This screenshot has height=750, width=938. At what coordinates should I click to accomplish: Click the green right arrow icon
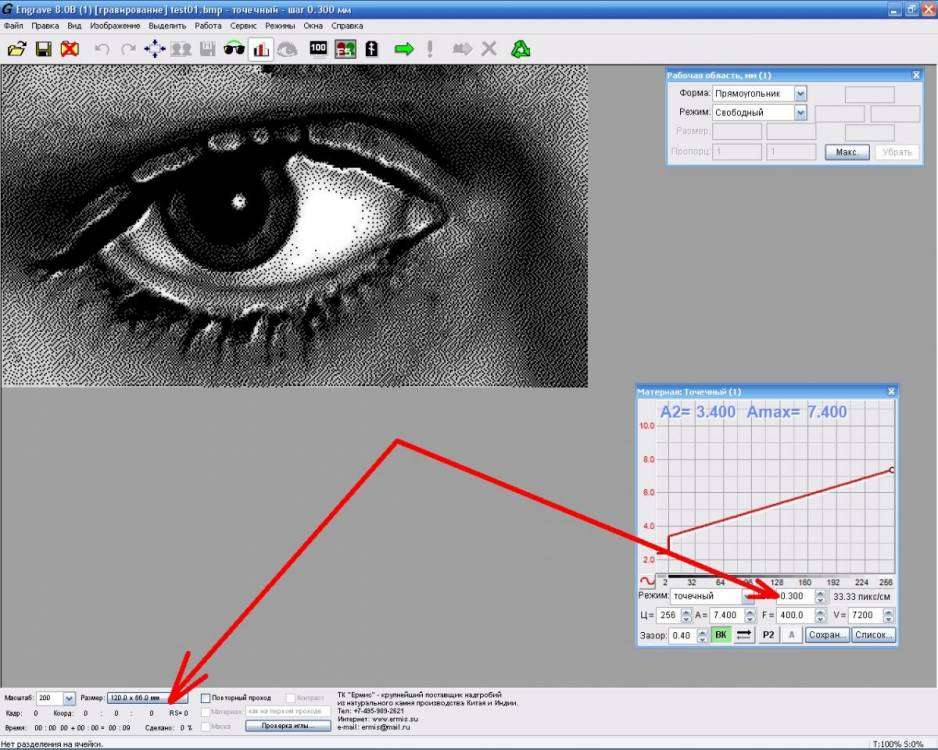403,48
